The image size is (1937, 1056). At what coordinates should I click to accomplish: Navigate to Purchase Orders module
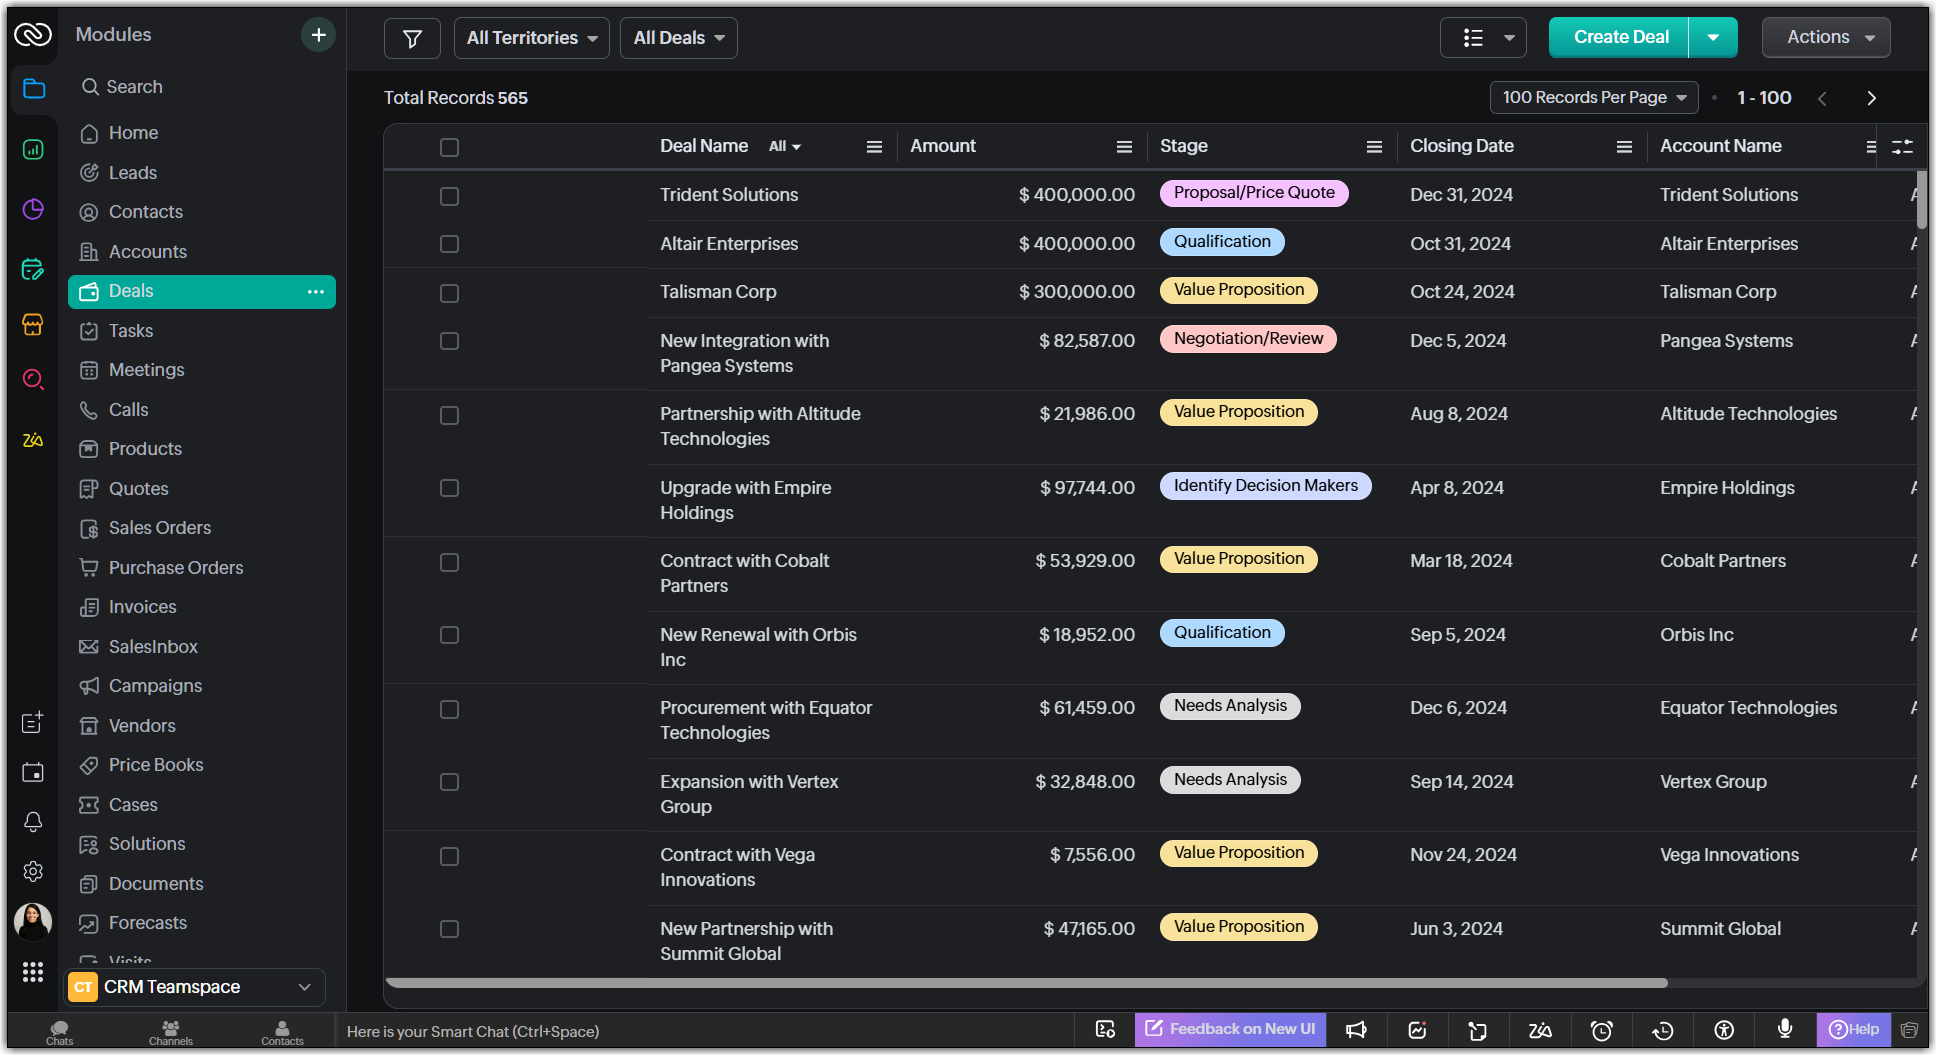(x=176, y=568)
